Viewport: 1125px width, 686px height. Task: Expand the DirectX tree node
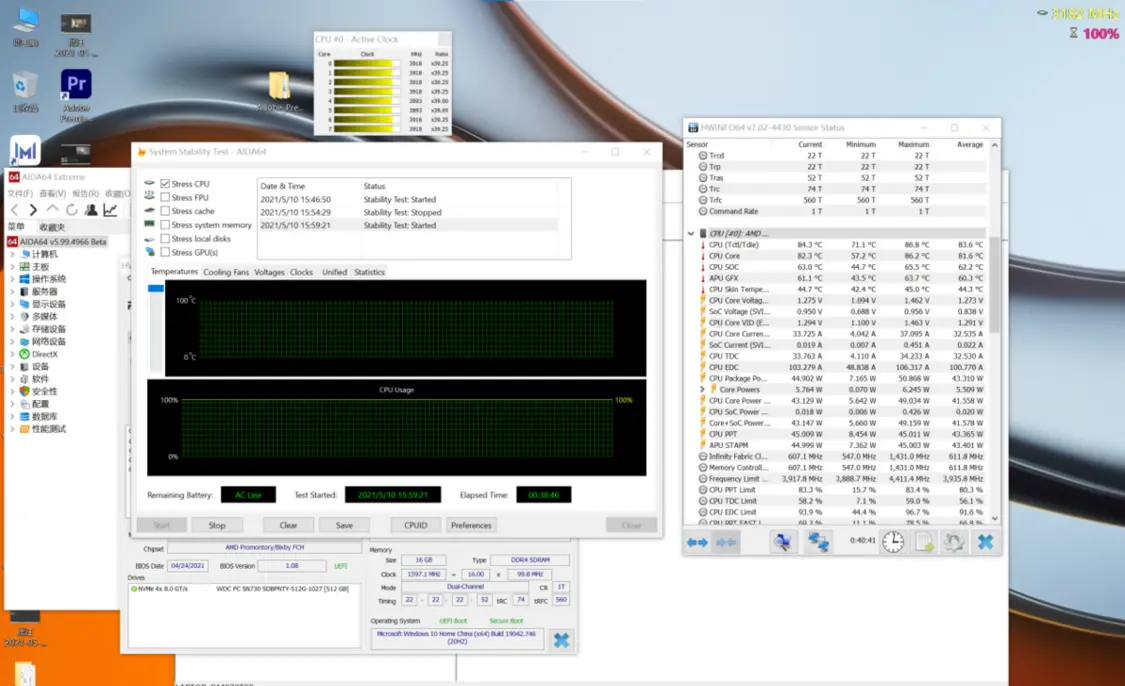(13, 354)
